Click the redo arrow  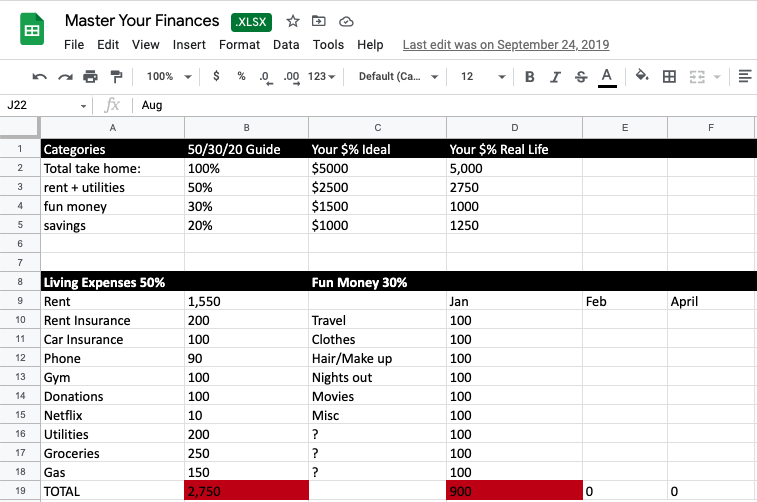[65, 76]
